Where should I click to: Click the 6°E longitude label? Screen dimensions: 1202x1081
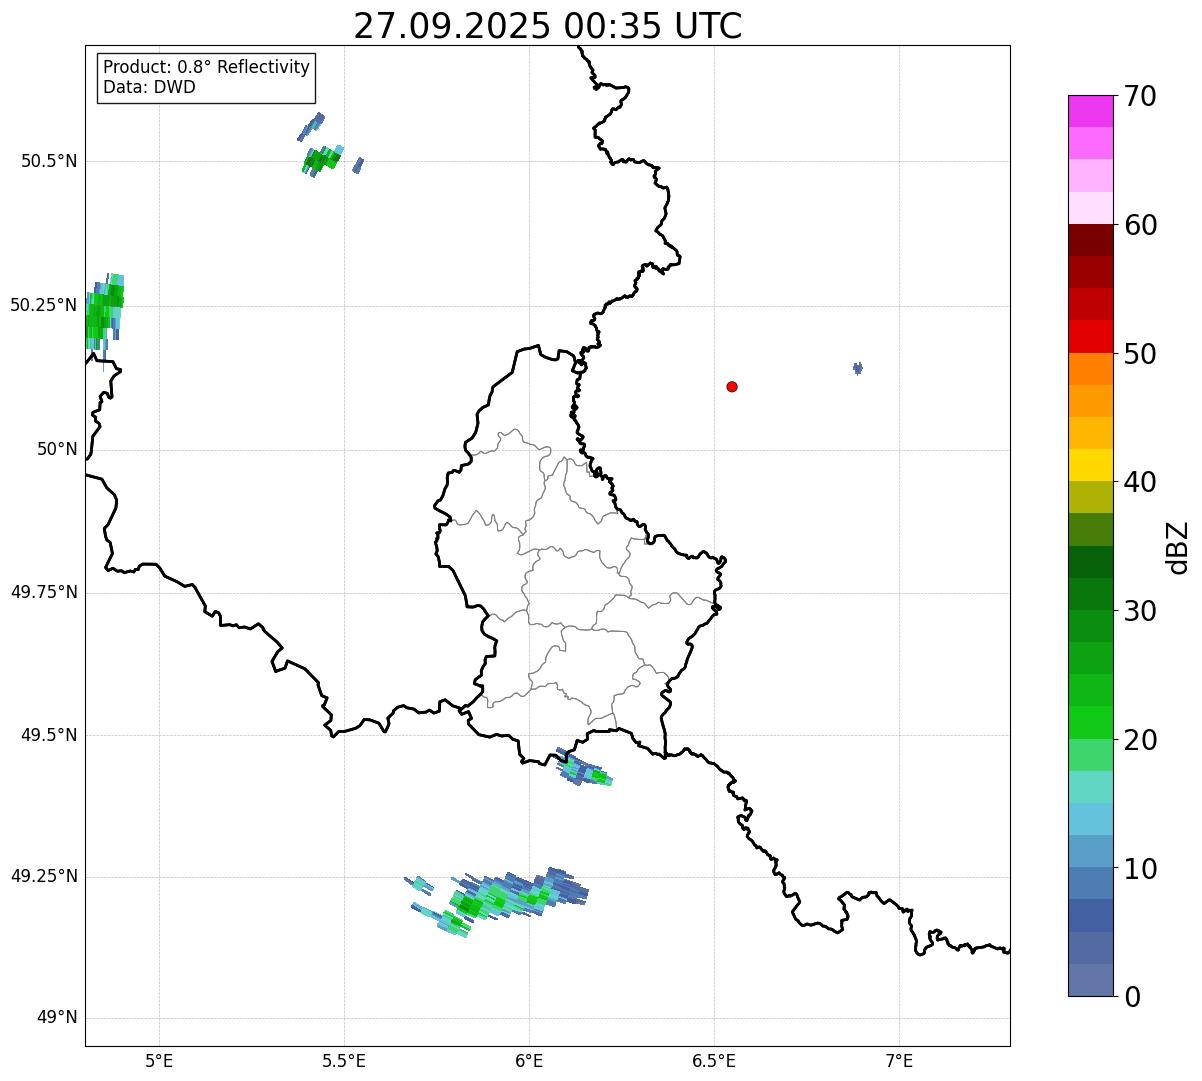tap(529, 1060)
